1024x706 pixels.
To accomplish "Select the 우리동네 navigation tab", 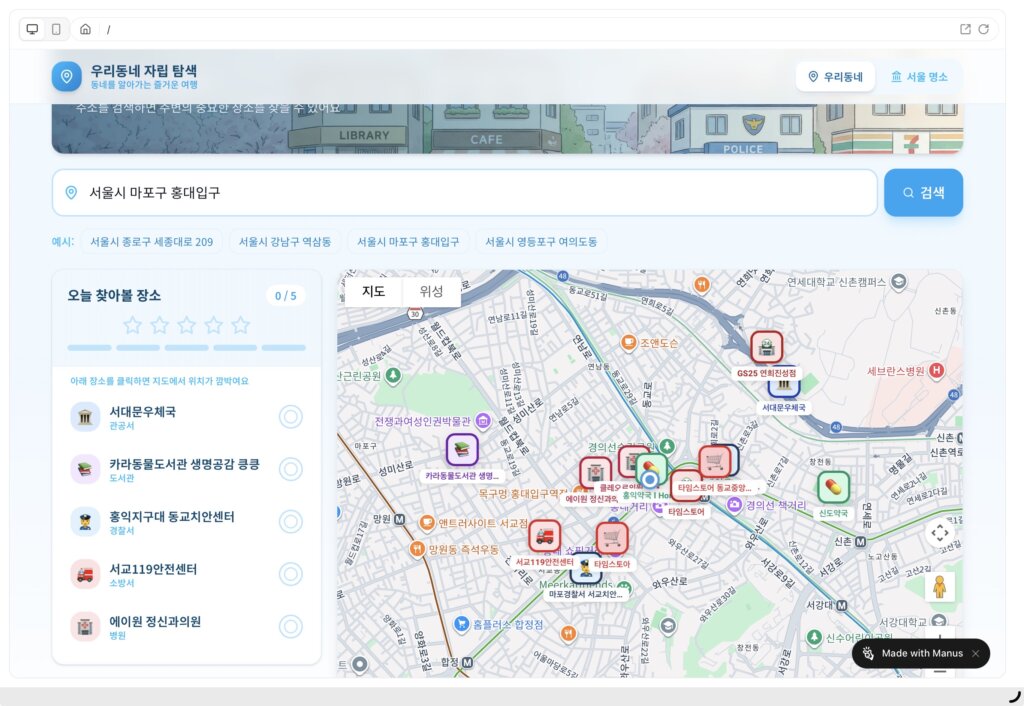I will tap(835, 77).
